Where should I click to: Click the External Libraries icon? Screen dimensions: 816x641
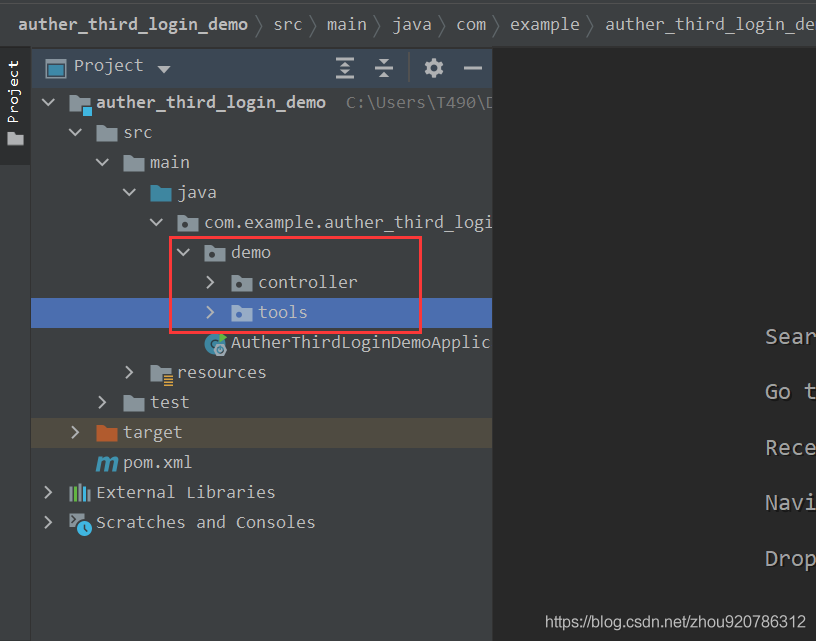click(x=80, y=493)
